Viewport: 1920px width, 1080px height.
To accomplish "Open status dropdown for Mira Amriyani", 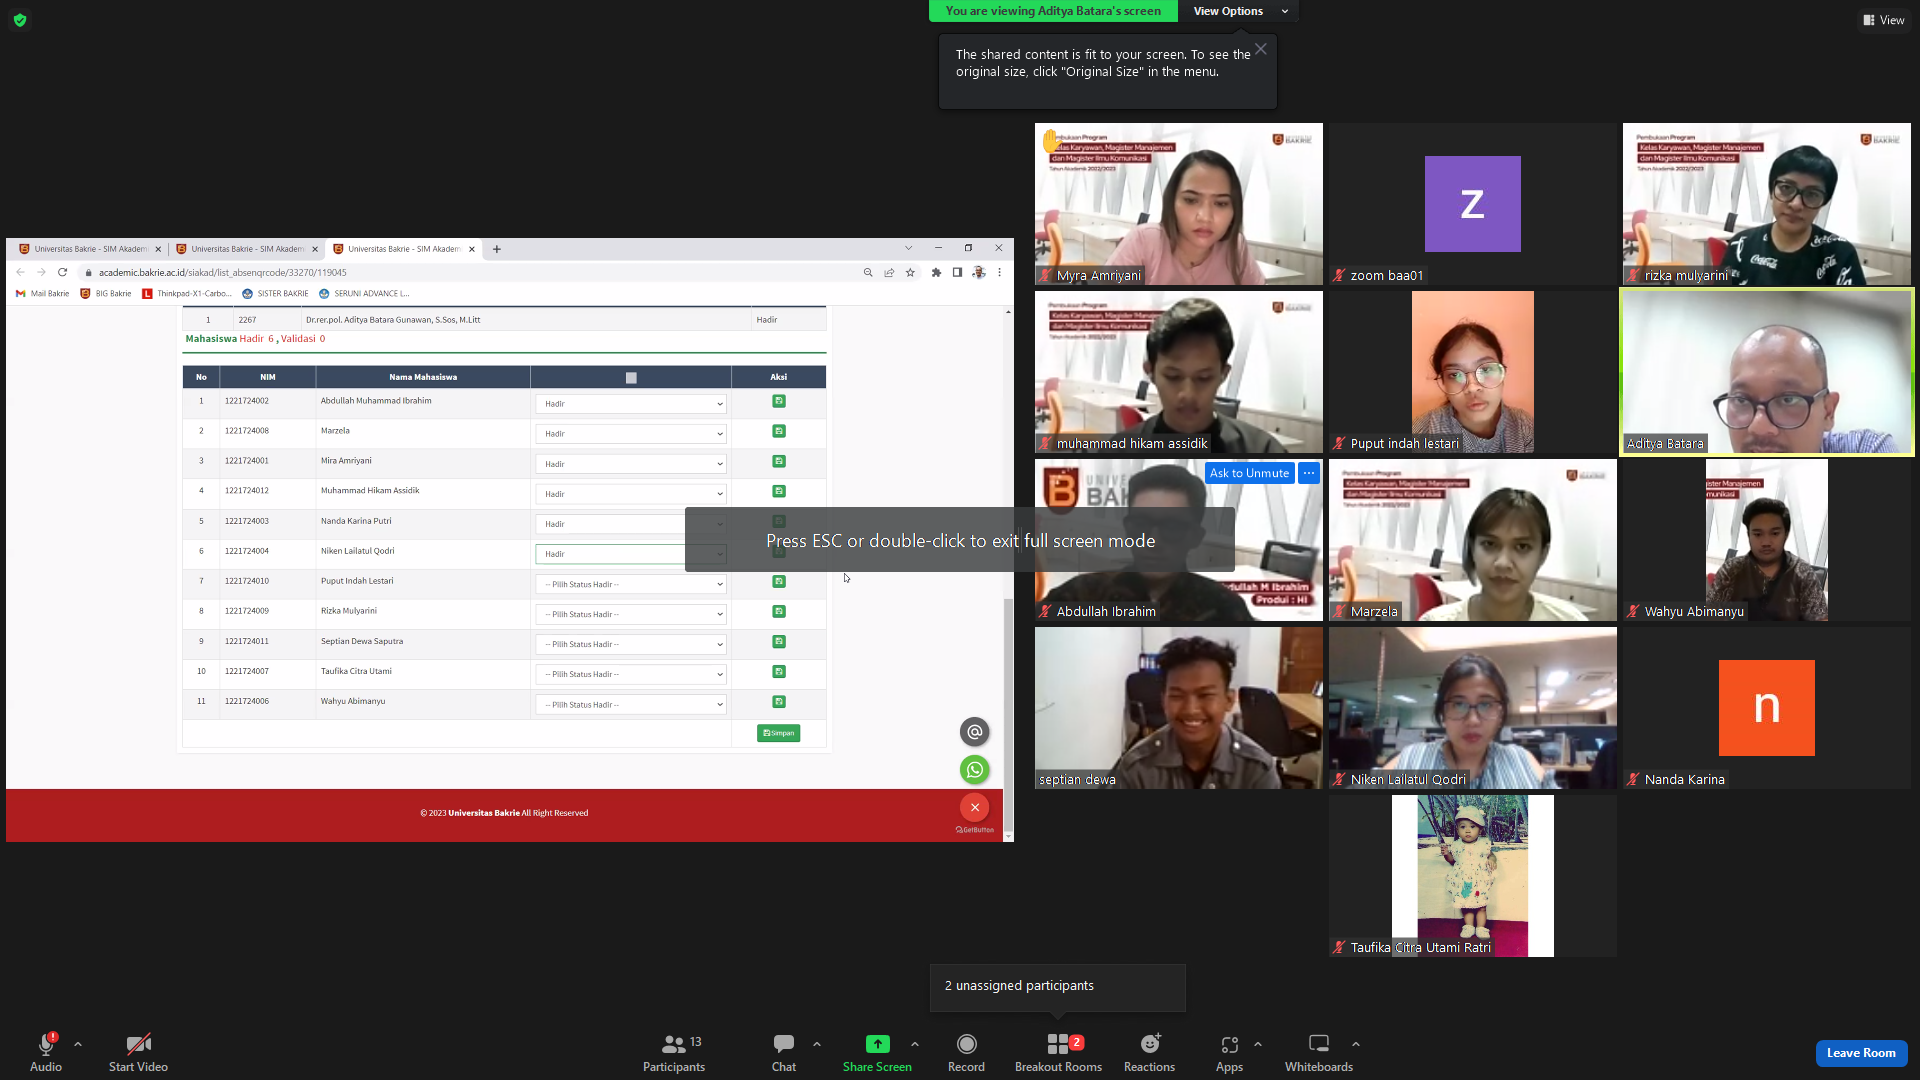I will [631, 464].
